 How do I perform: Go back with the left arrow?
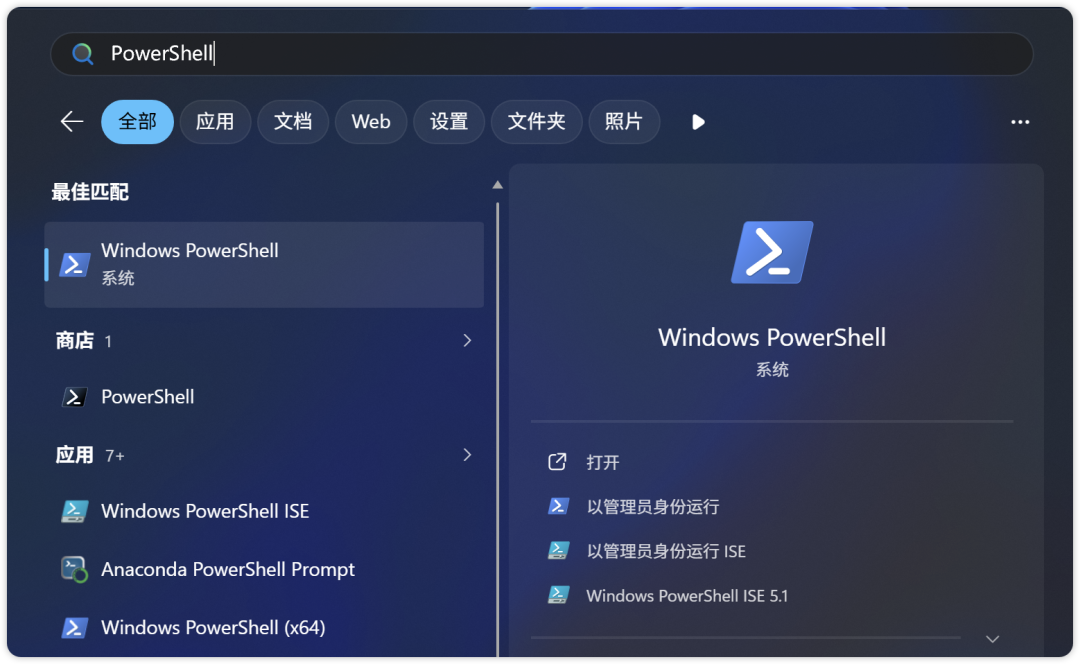coord(72,122)
